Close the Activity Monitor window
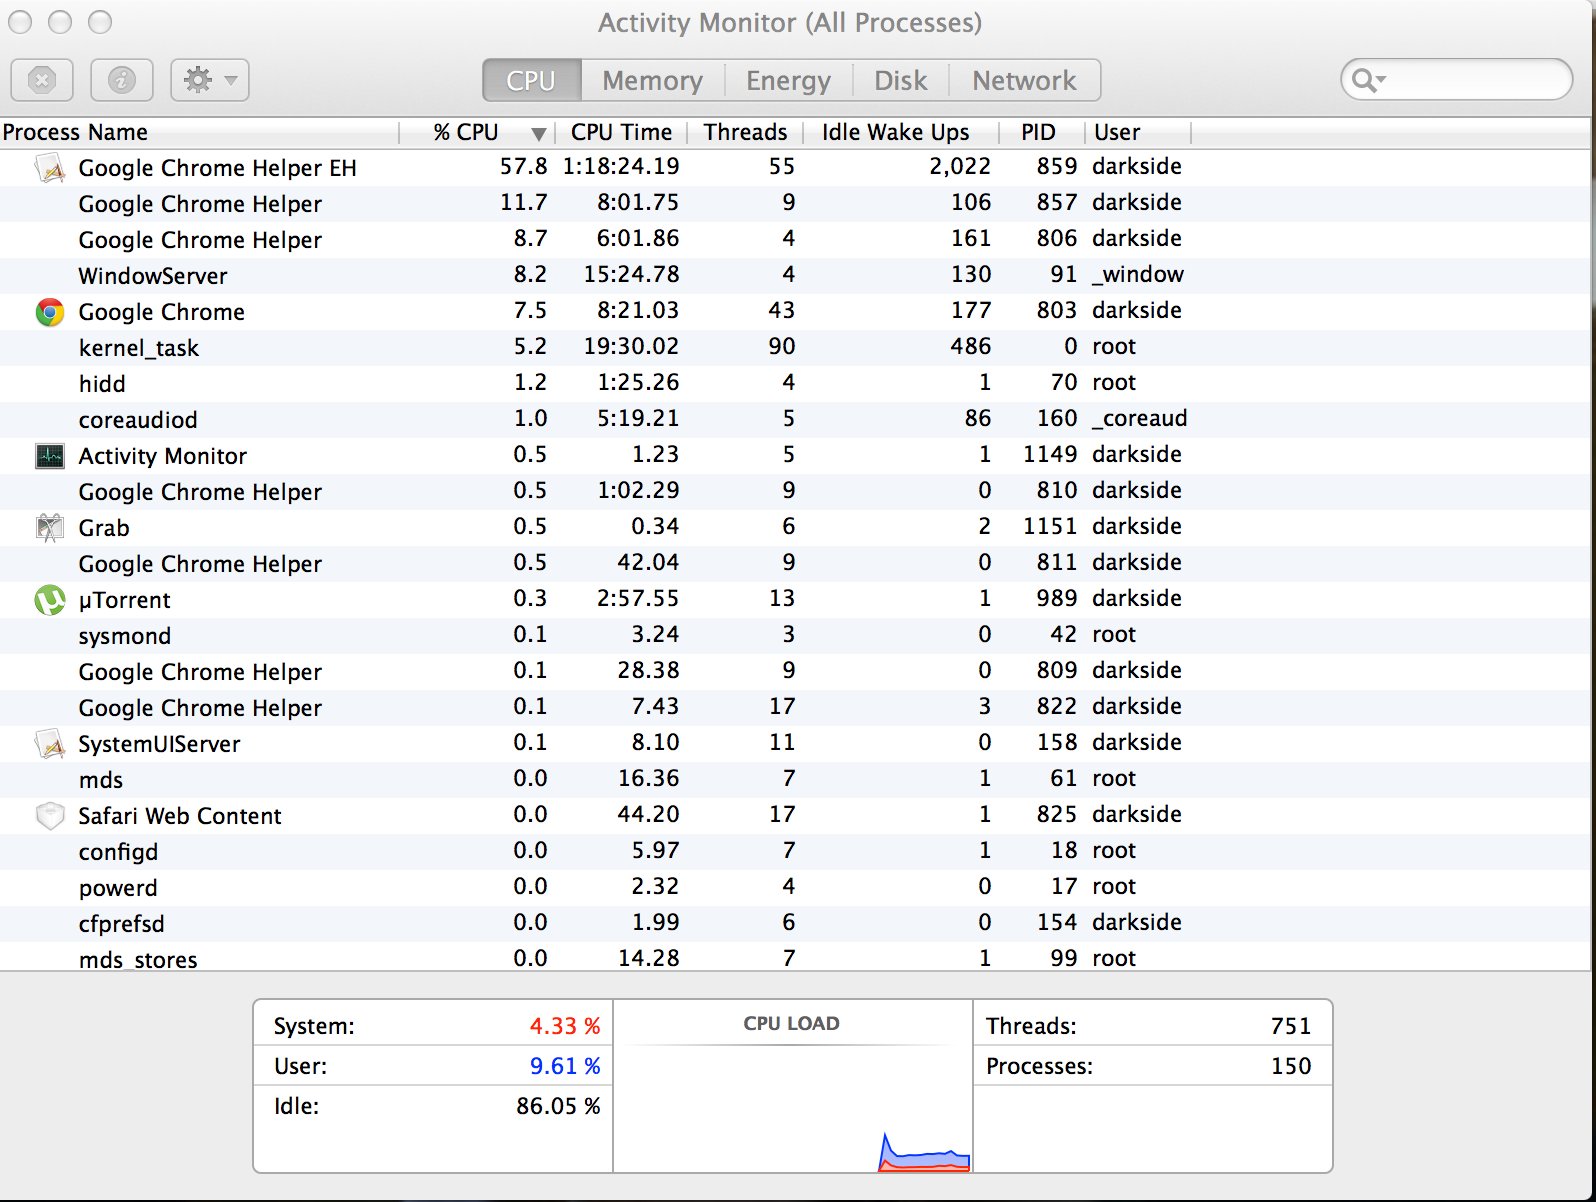 pos(21,22)
